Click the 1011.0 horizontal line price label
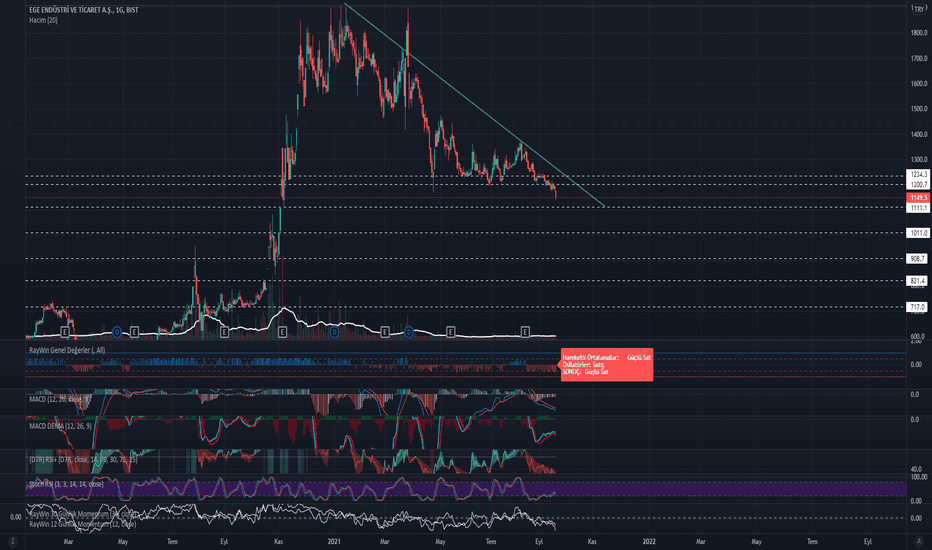Screen dimensions: 932x550 [x=918, y=233]
